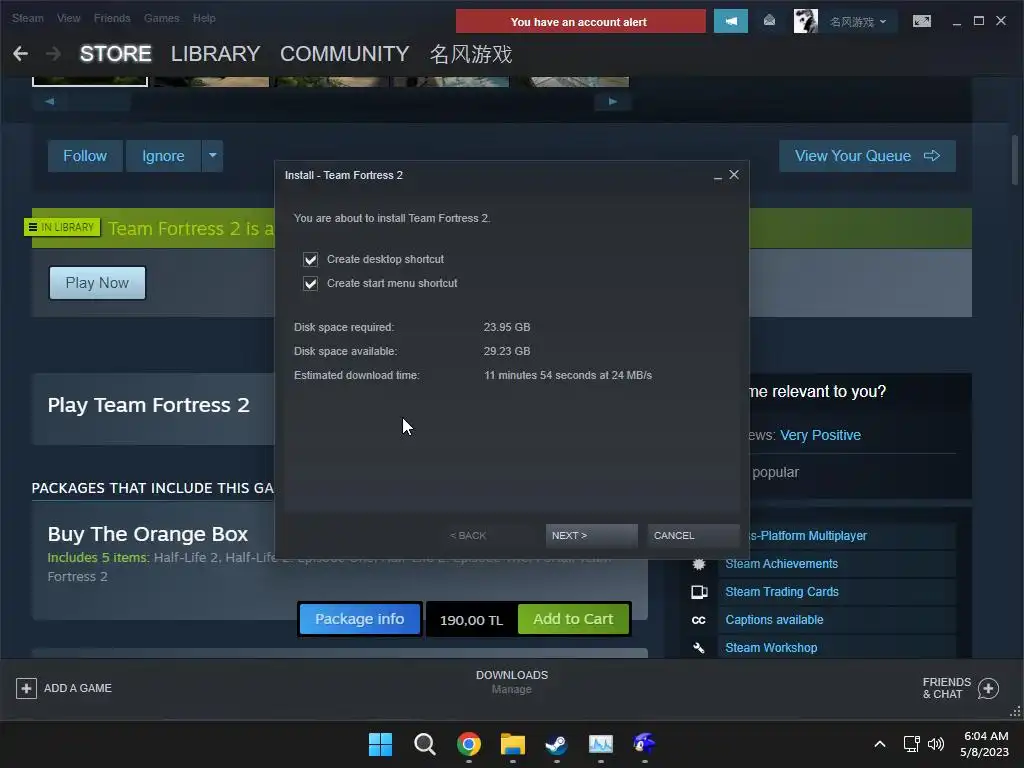This screenshot has width=1024, height=768.
Task: Click the Follow button
Action: pos(85,156)
